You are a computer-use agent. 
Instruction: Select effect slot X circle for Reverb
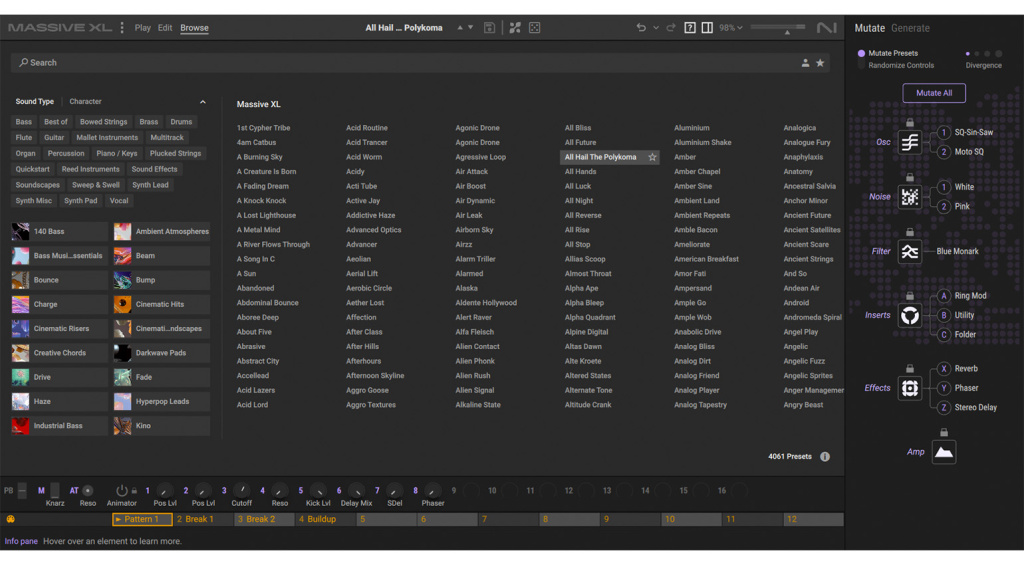point(944,369)
